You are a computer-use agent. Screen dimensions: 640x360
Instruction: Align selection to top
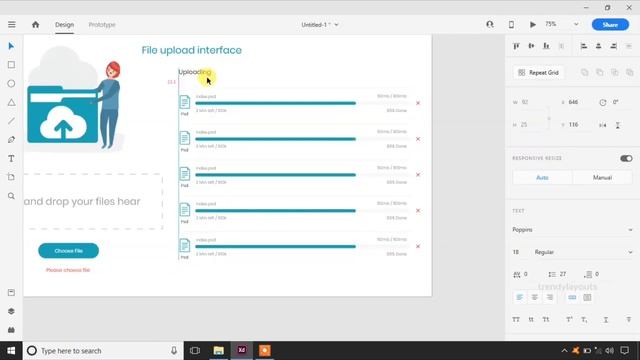(x=516, y=46)
